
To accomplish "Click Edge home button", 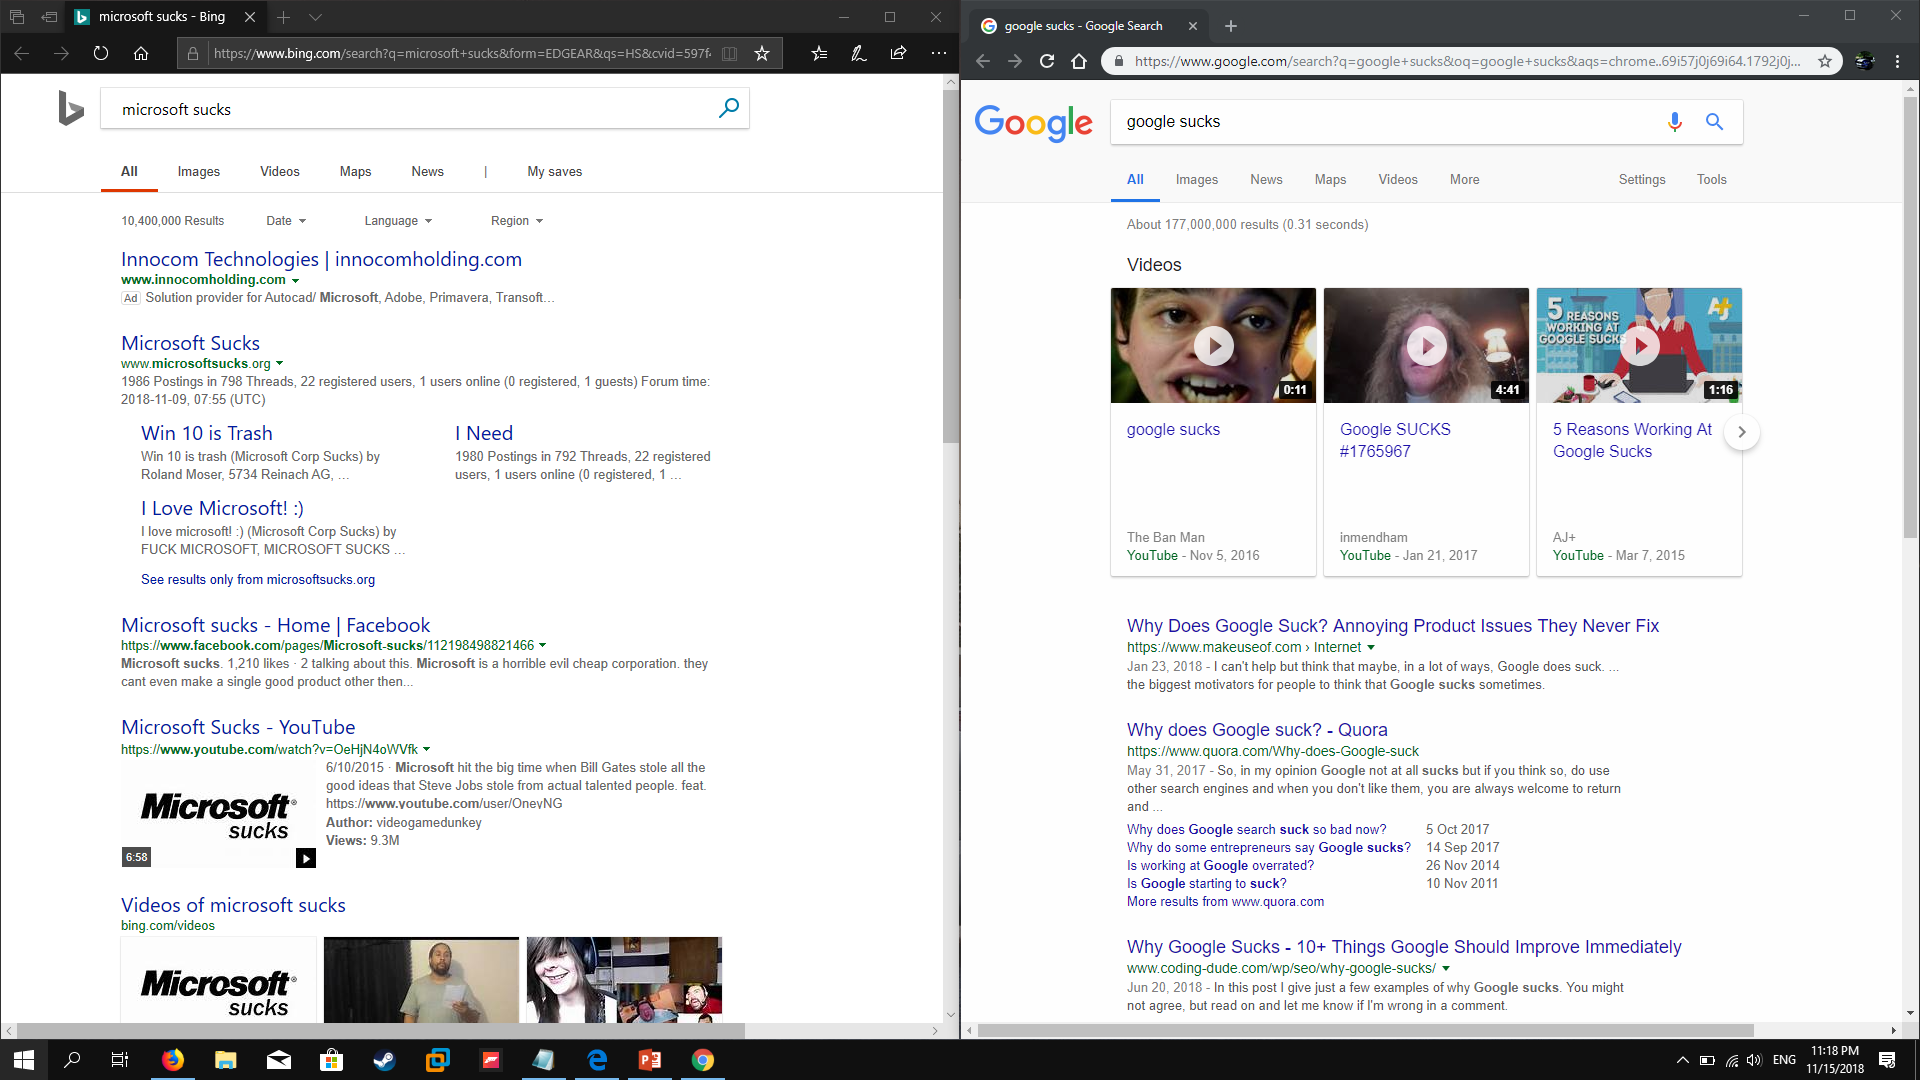I will [x=141, y=53].
